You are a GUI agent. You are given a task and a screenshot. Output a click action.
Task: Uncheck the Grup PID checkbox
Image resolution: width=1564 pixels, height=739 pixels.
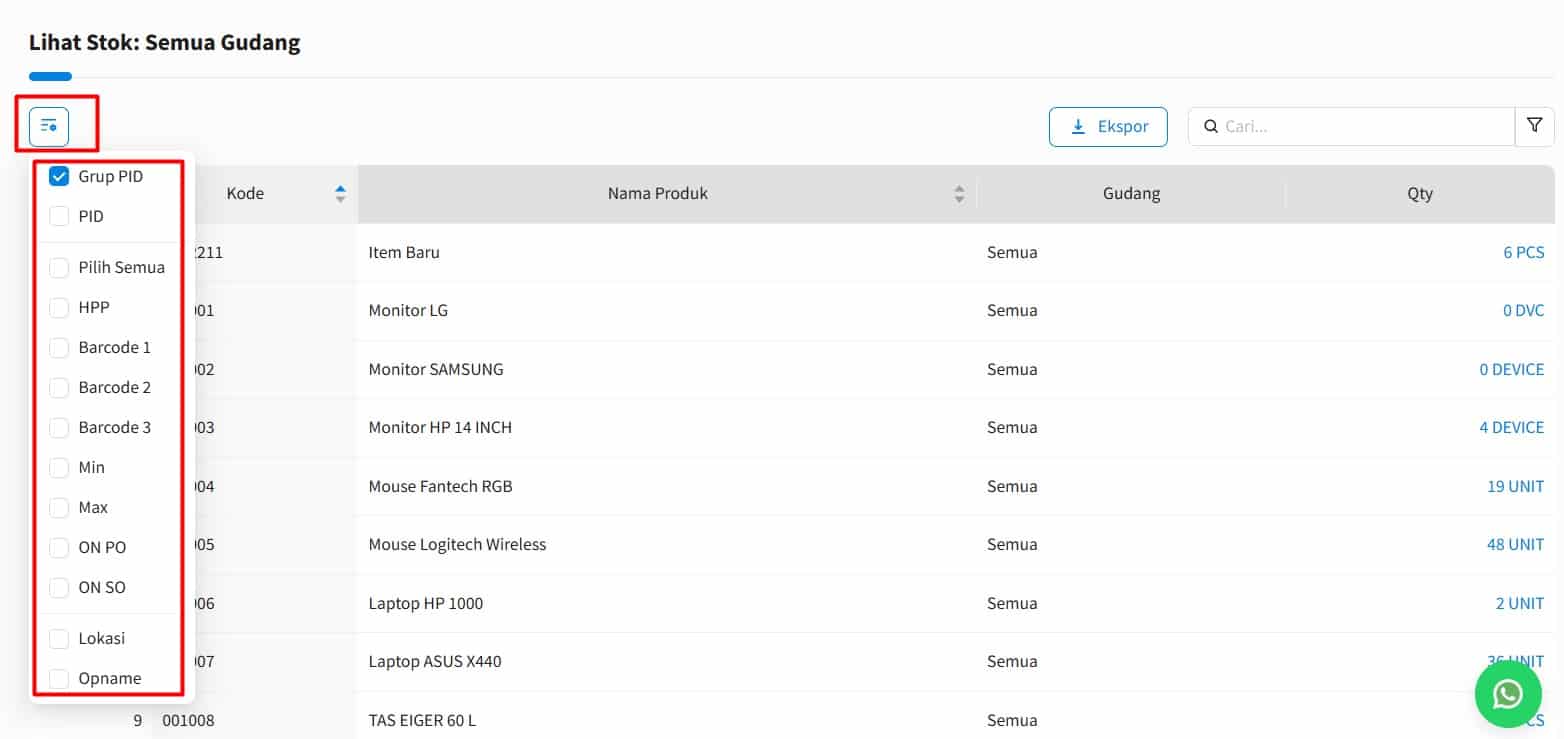[58, 176]
